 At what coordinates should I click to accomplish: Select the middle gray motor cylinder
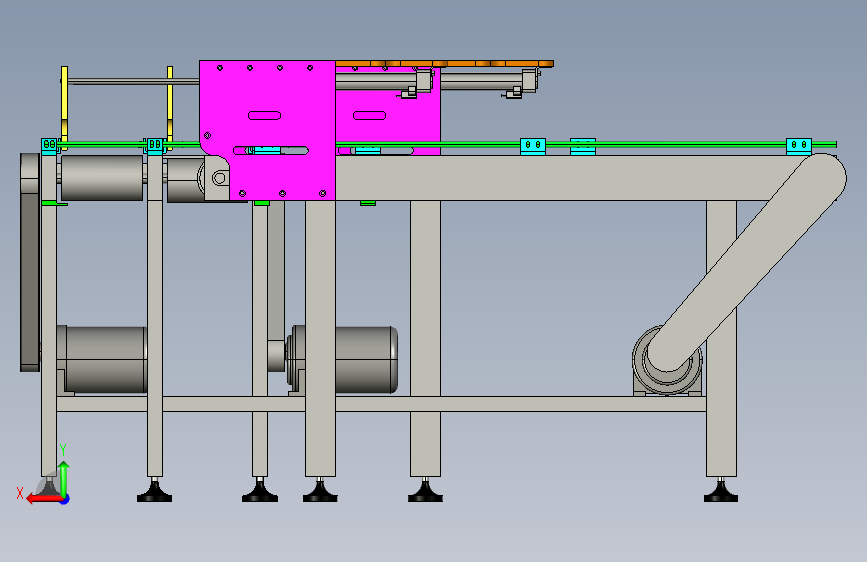click(x=365, y=360)
